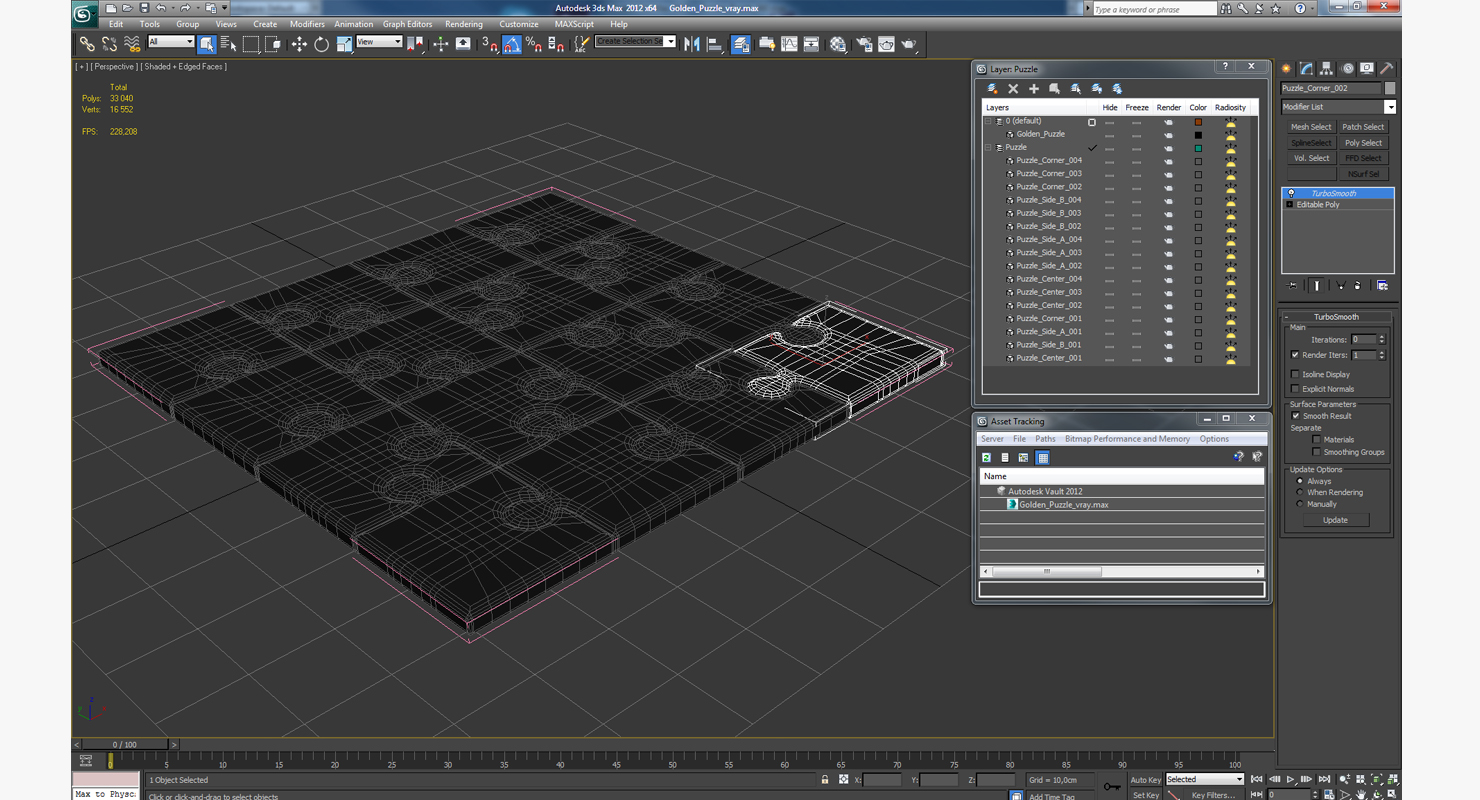Open Select by Name dialog
This screenshot has width=1480, height=800.
(x=228, y=44)
